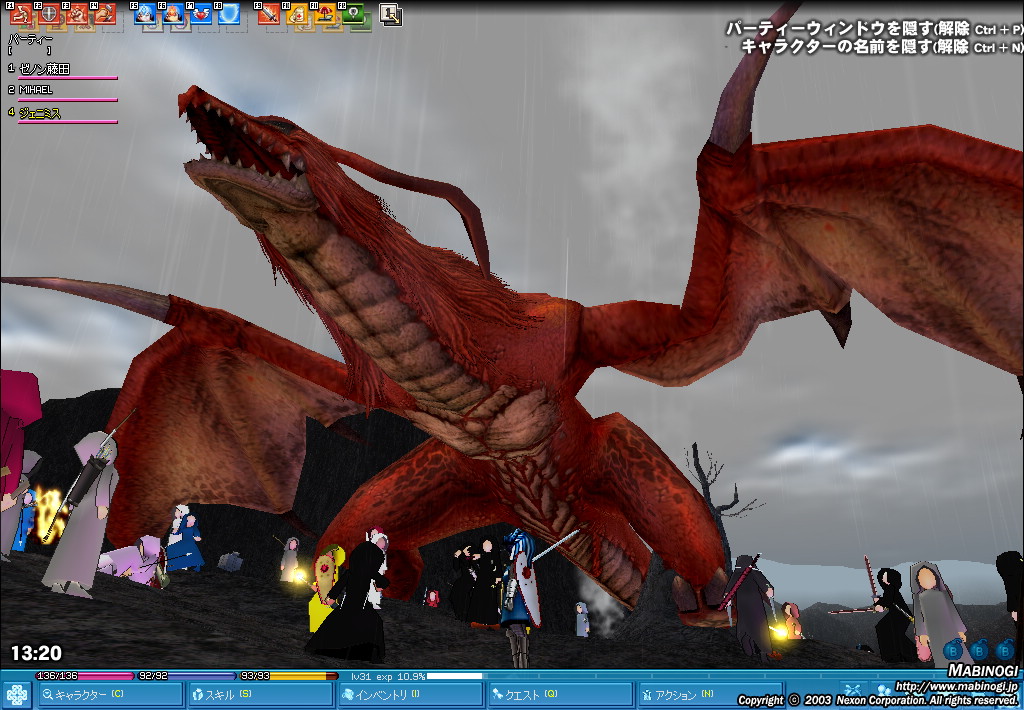
Task: Activate the red parasol rest skill icon
Action: 325,14
